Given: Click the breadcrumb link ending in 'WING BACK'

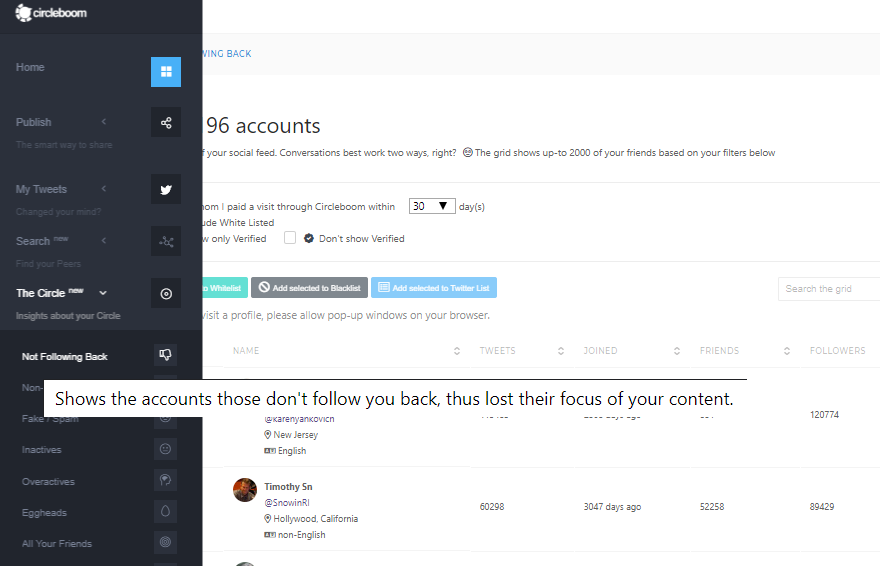Looking at the screenshot, I should coord(227,54).
